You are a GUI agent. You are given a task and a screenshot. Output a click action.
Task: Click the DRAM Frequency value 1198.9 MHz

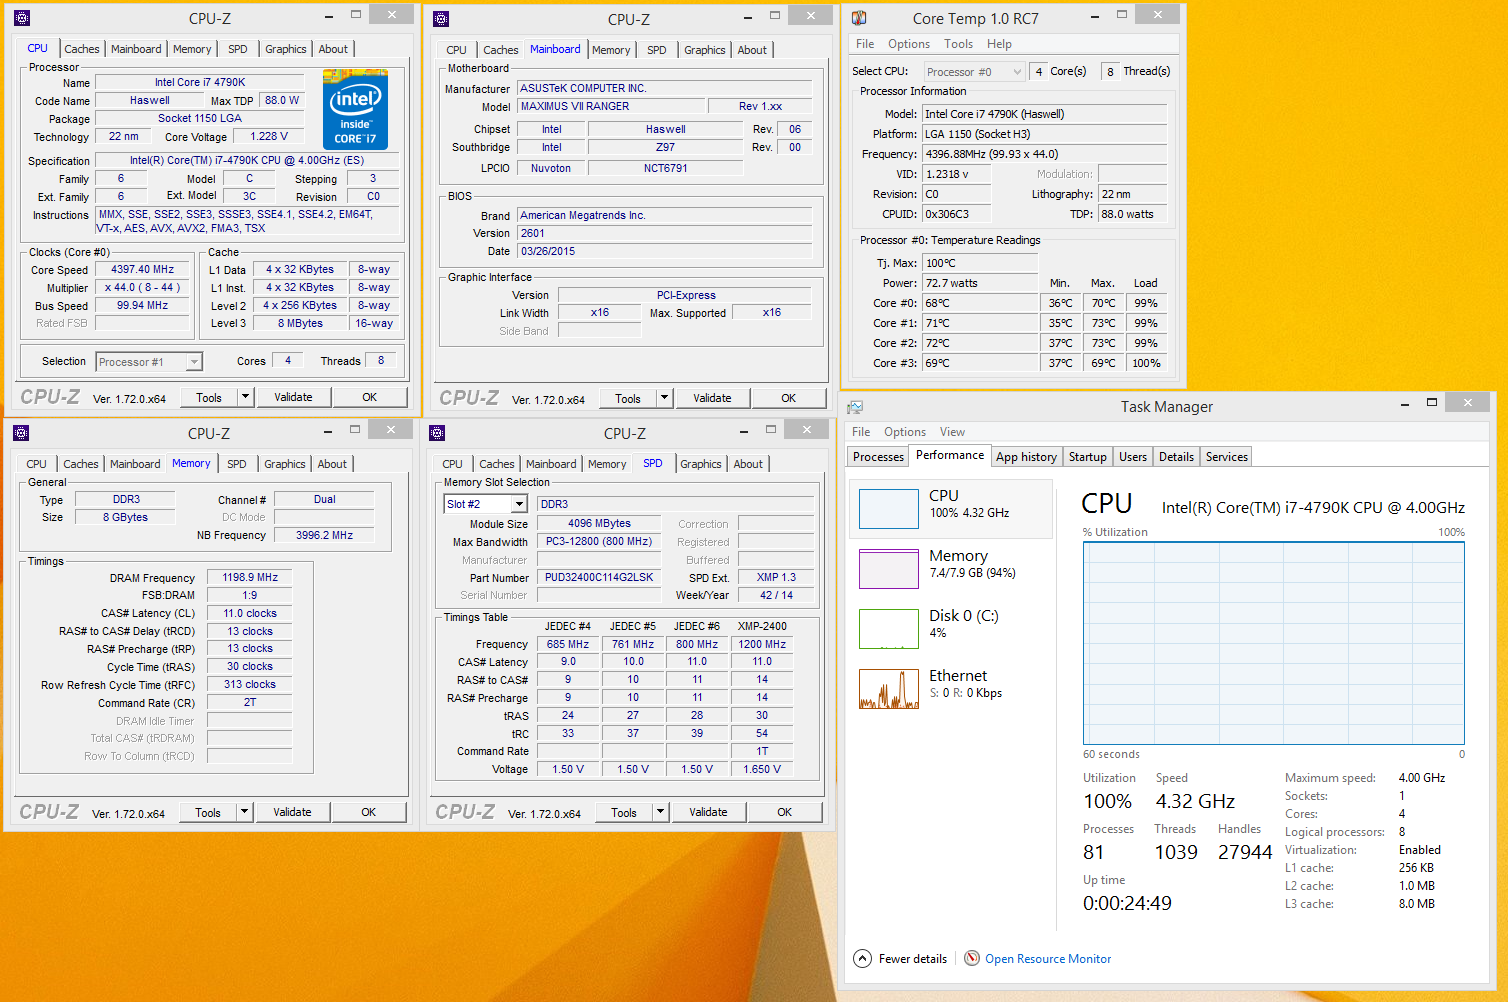coord(250,577)
